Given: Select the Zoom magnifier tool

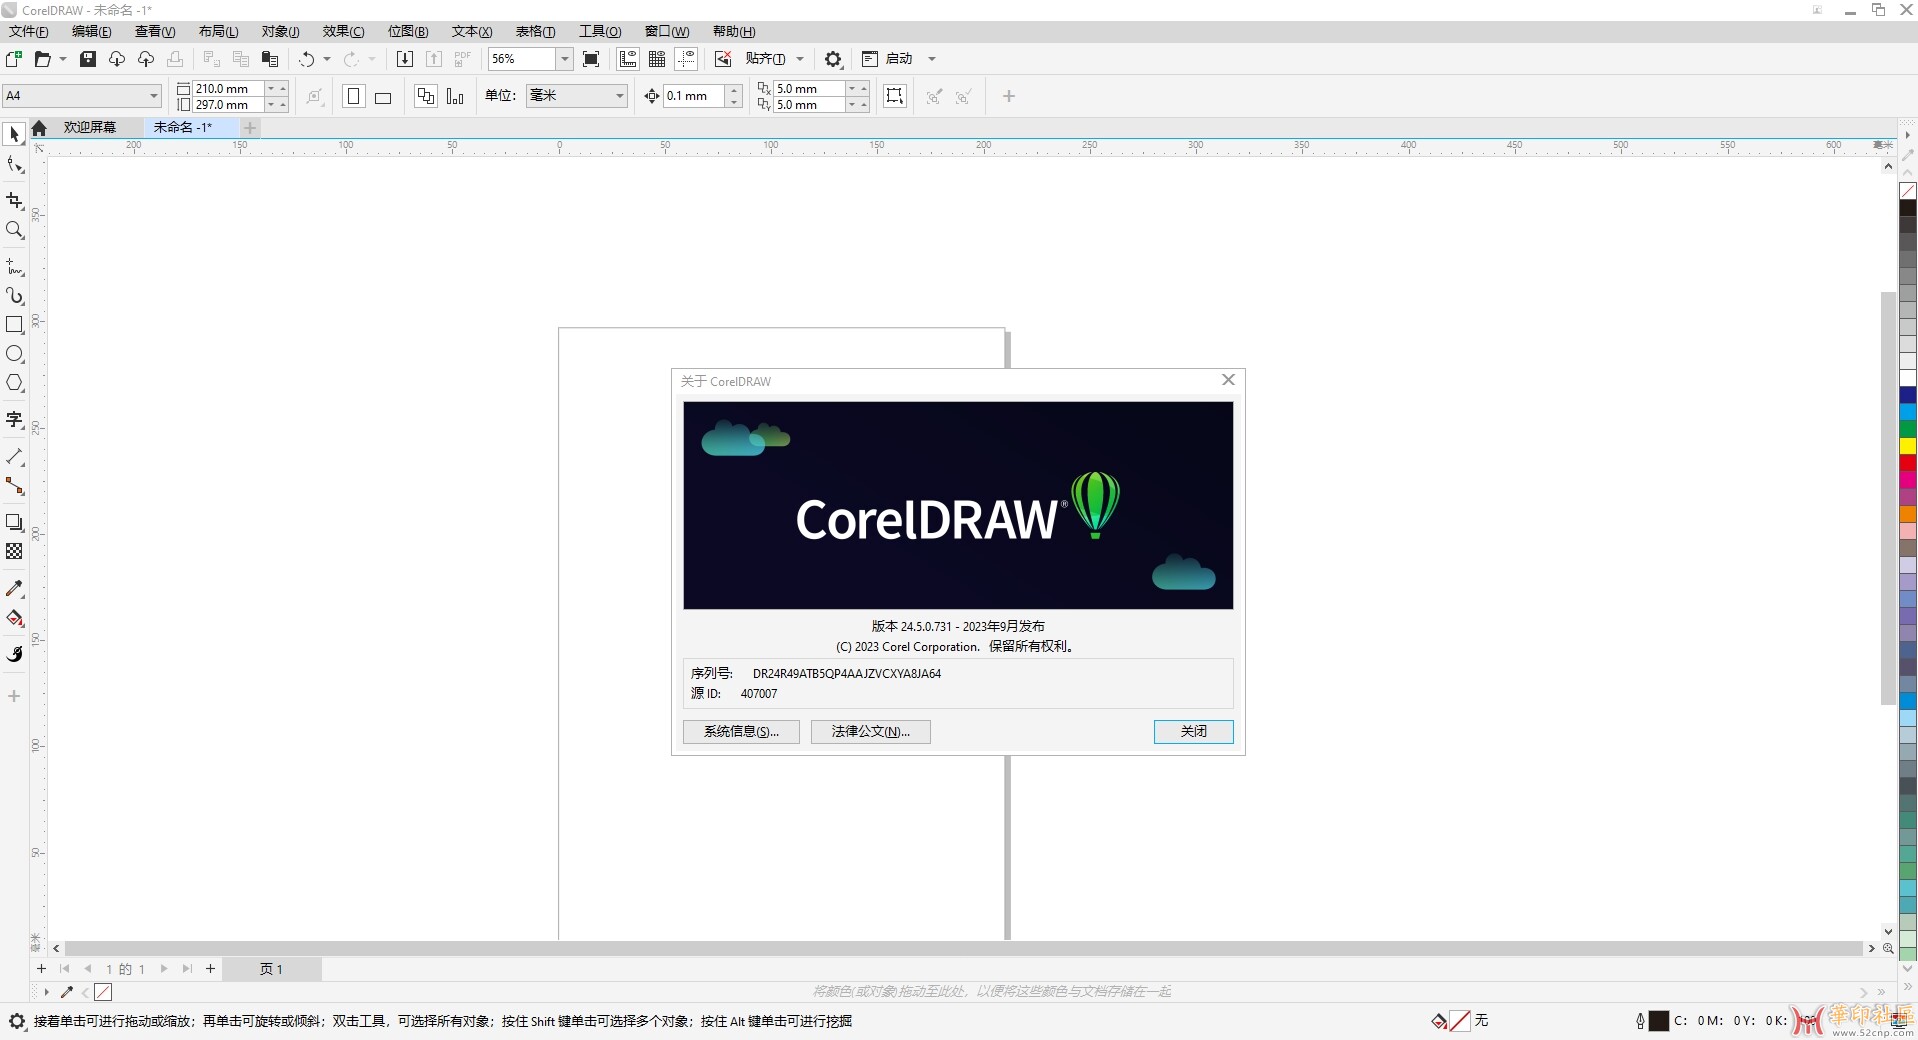Looking at the screenshot, I should pos(14,230).
